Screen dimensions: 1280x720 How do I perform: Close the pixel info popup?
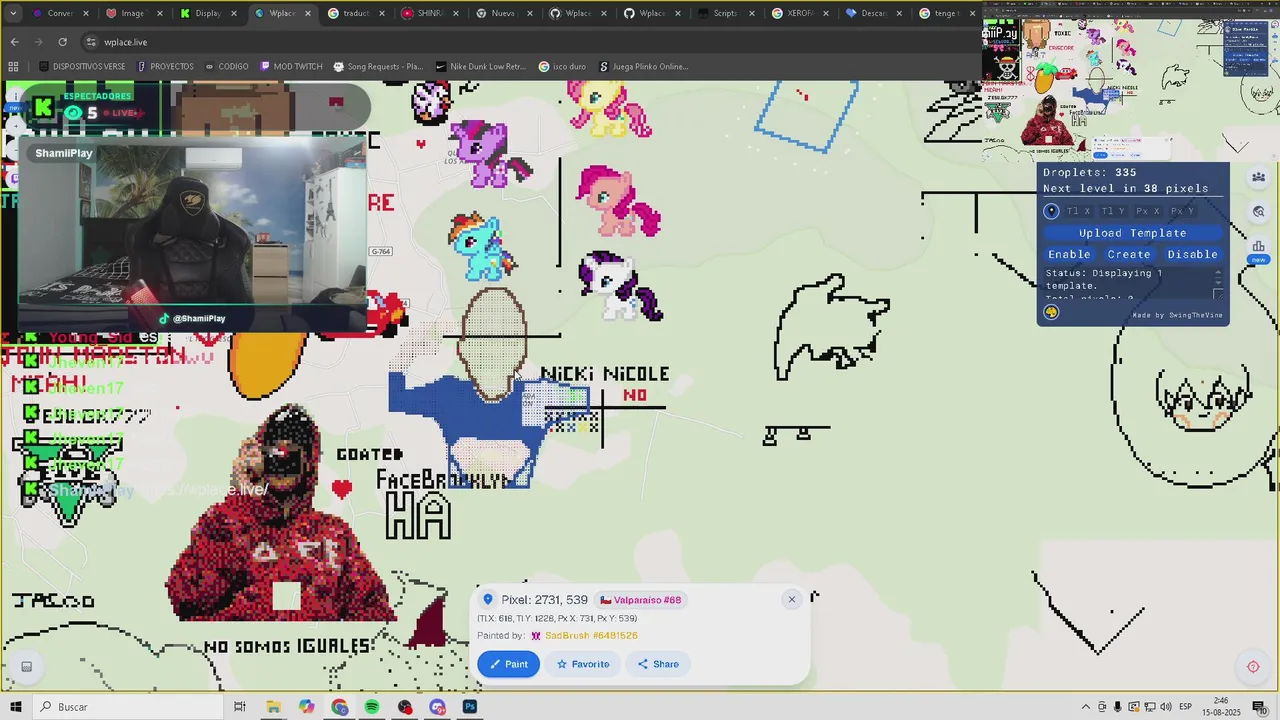(791, 599)
